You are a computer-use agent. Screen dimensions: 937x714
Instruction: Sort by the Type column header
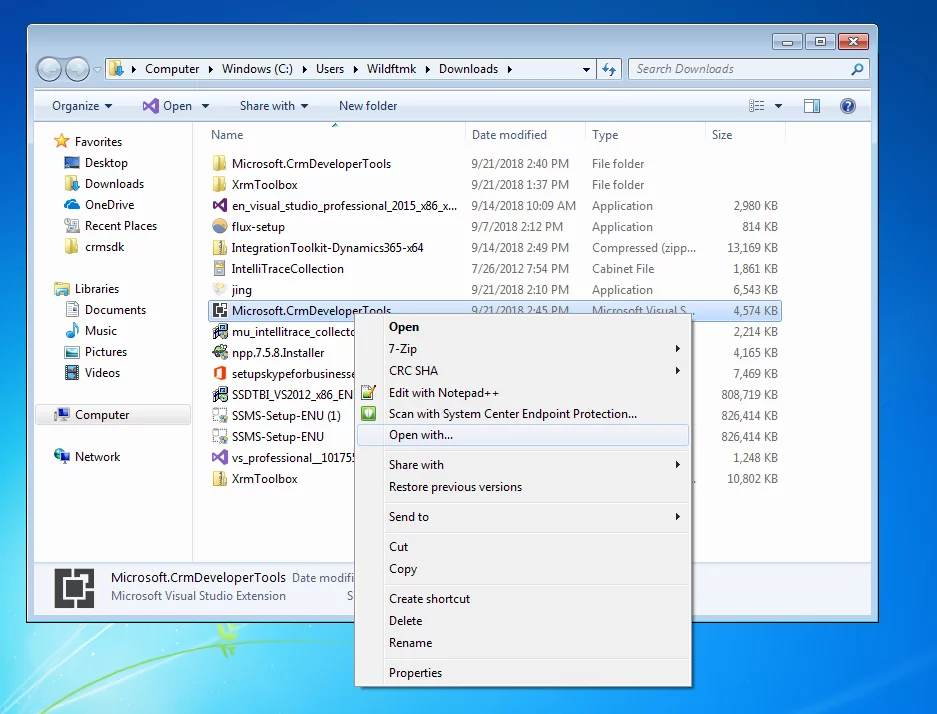click(x=645, y=134)
